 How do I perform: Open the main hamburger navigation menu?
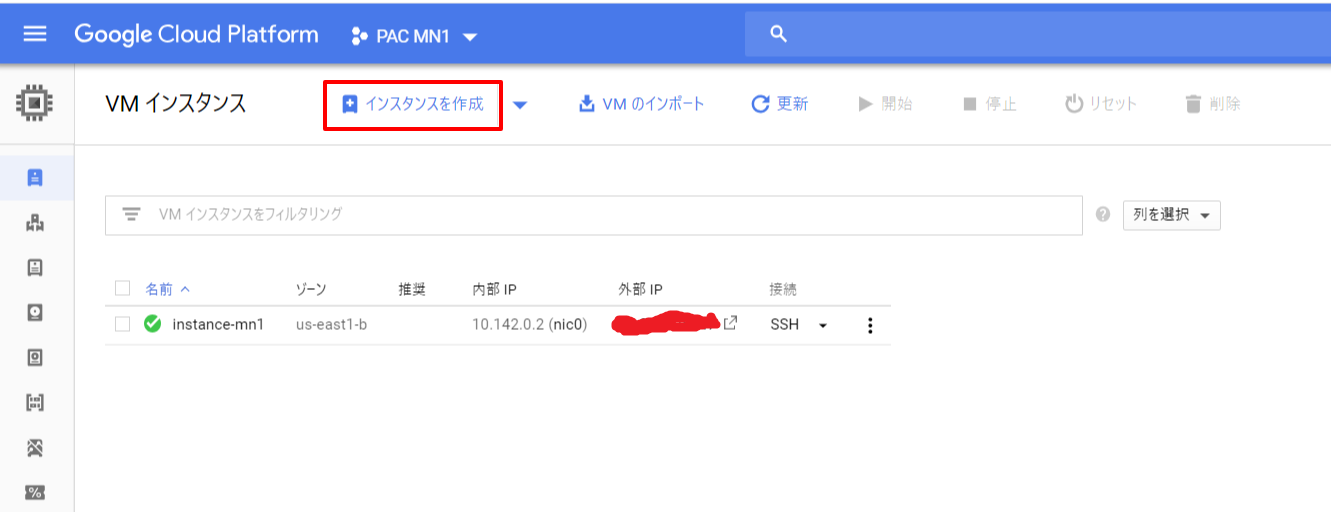pyautogui.click(x=35, y=34)
